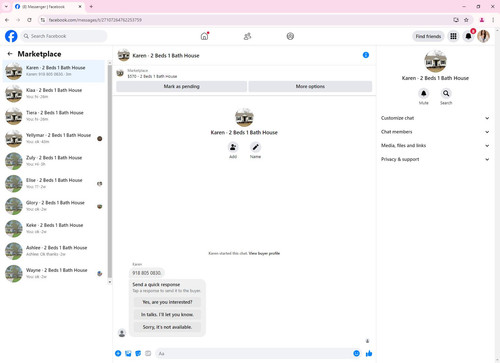Open Yellymar - 2 Beds 1 Bath House chat
This screenshot has height=363, width=500.
pyautogui.click(x=54, y=138)
